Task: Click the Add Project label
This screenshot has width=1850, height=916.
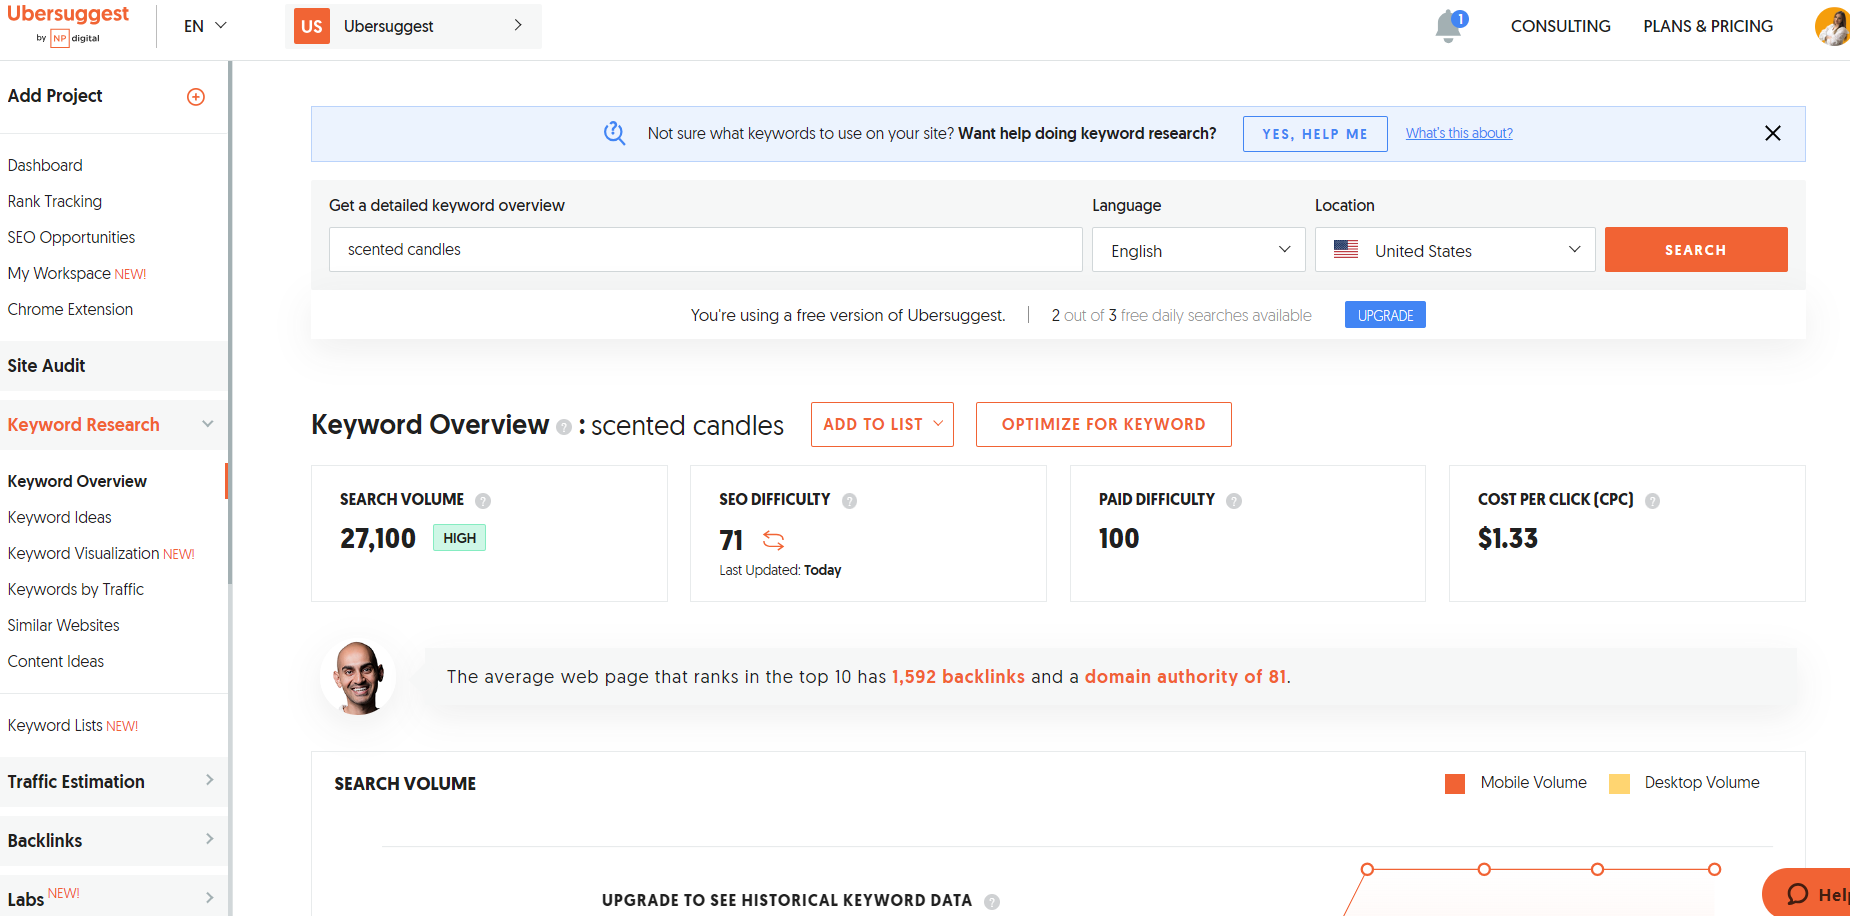Action: click(55, 96)
